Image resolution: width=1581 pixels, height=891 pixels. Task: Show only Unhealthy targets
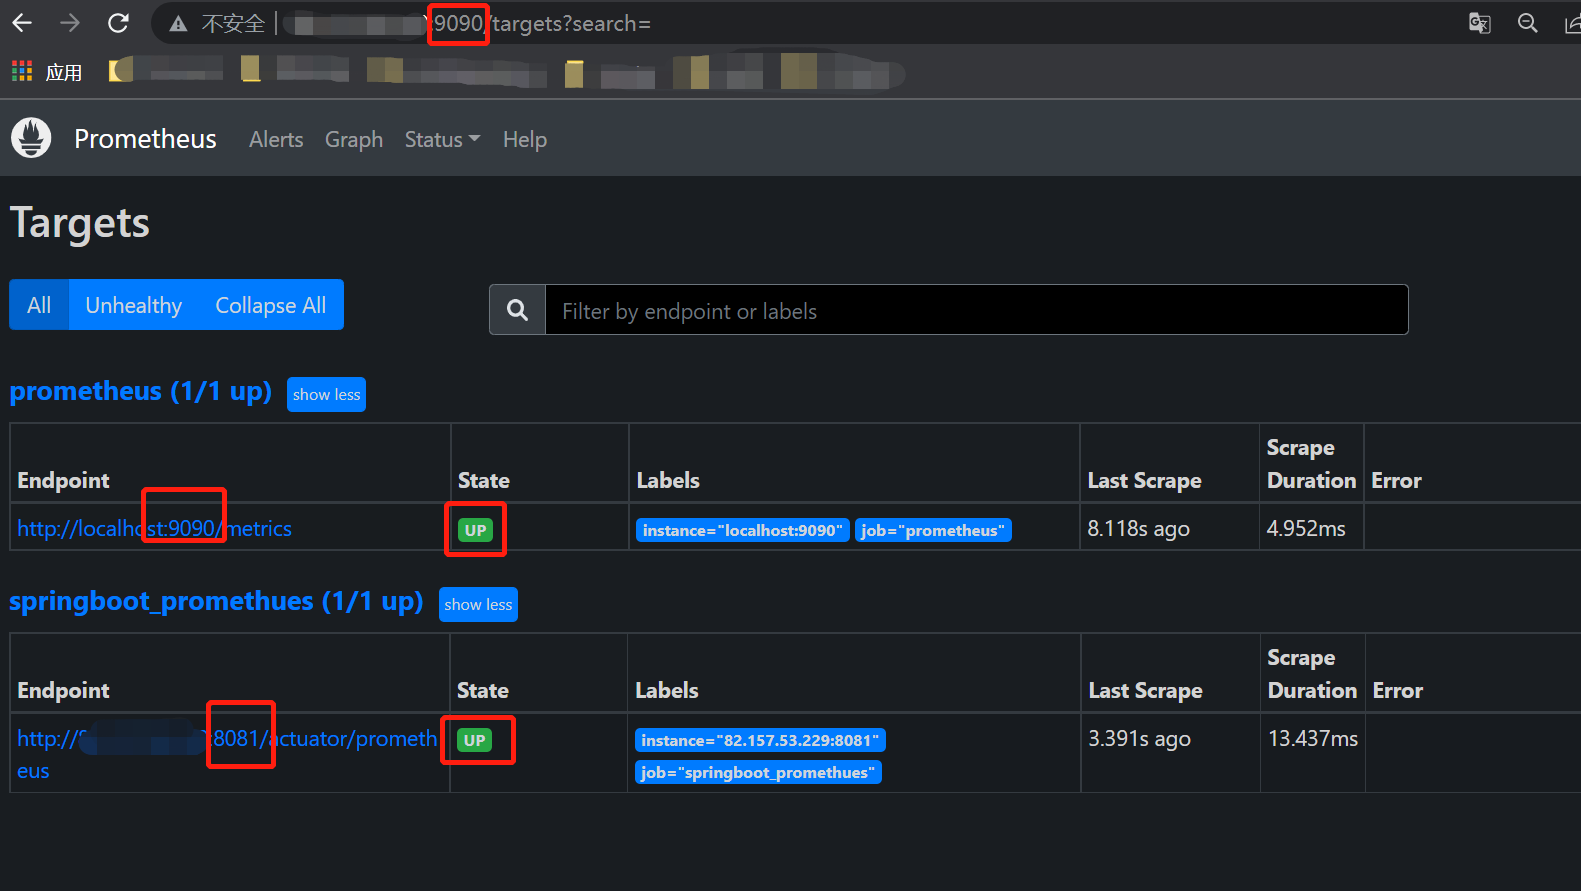point(134,305)
